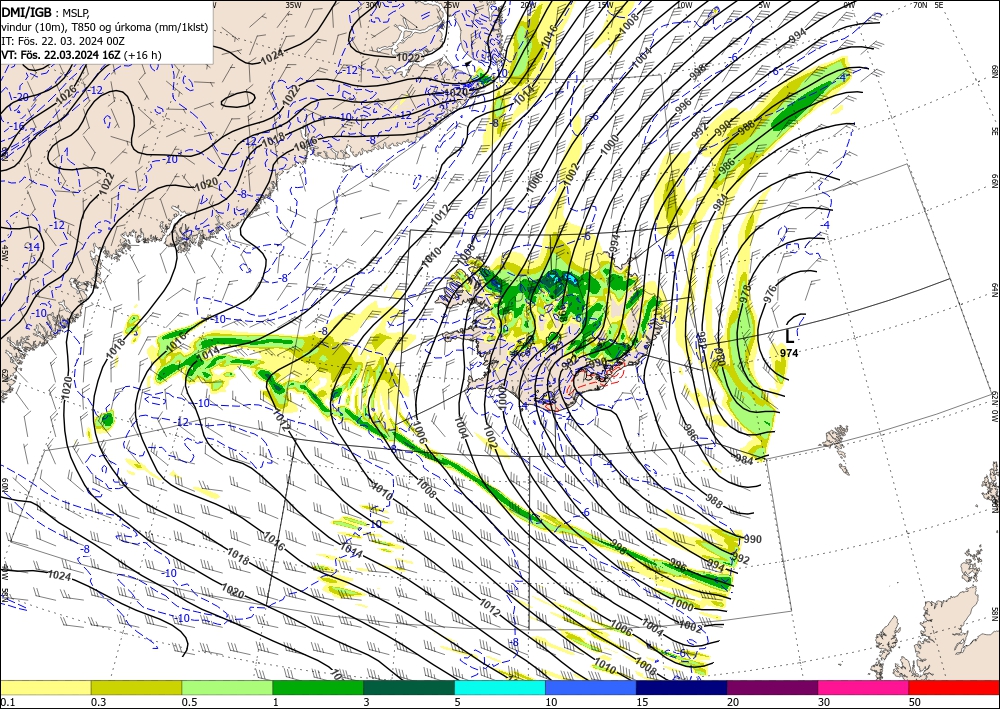Screen dimensions: 1000x709
Task: Click the 974 central pressure value
Action: click(x=789, y=353)
